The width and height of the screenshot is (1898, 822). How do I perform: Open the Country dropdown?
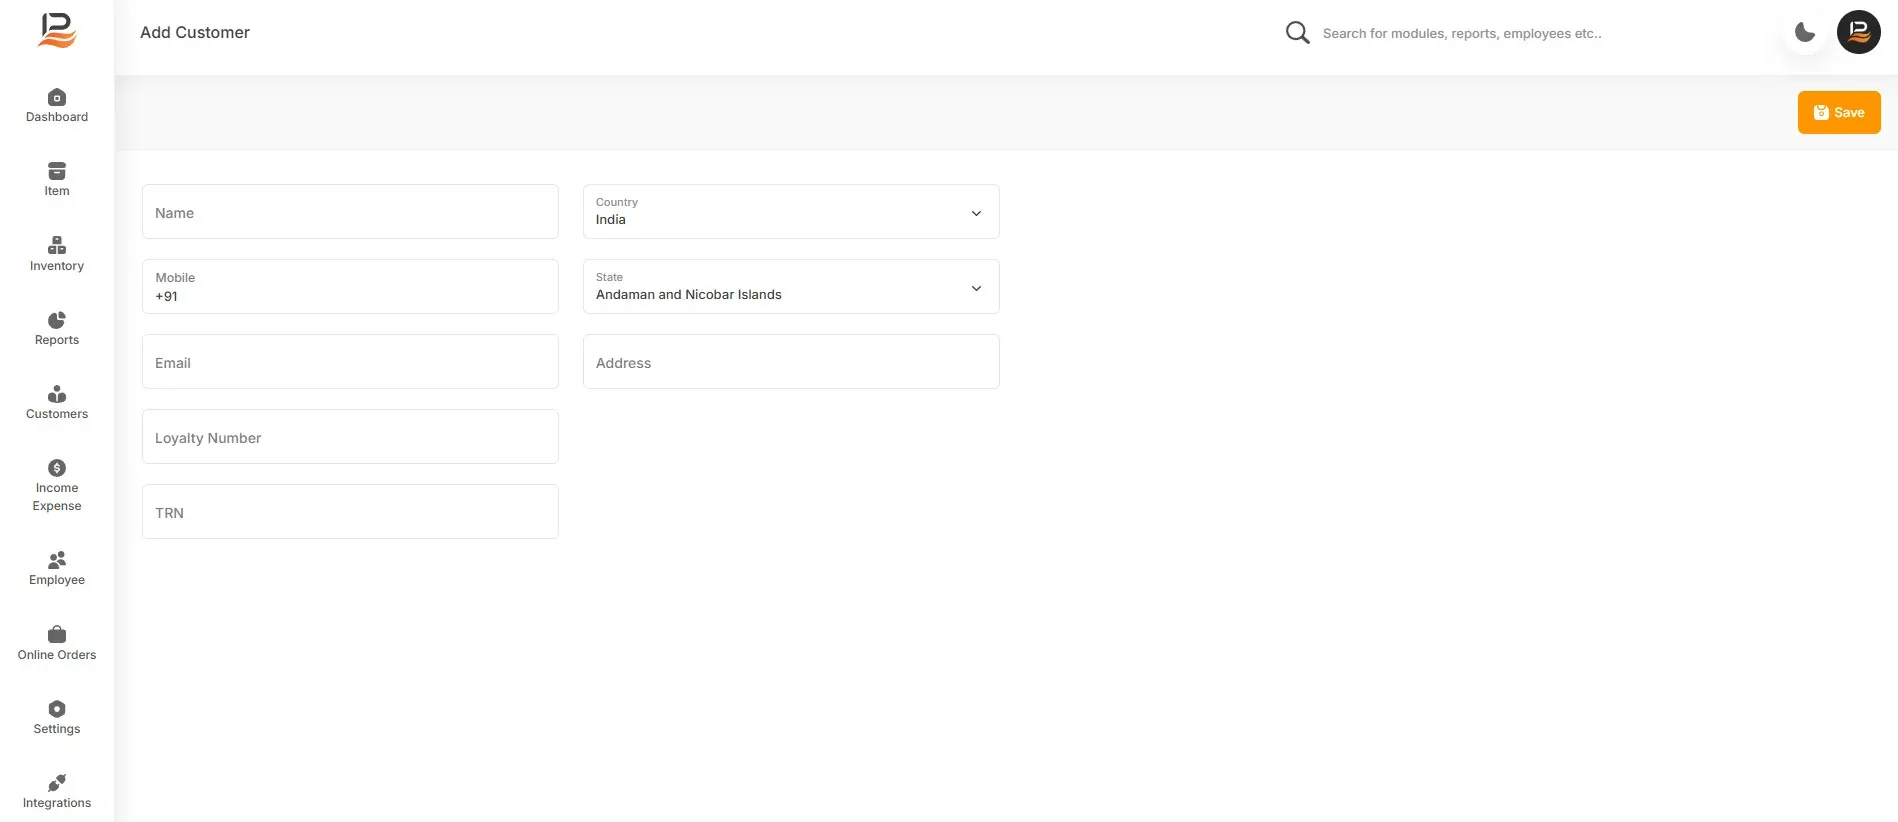[x=791, y=211]
